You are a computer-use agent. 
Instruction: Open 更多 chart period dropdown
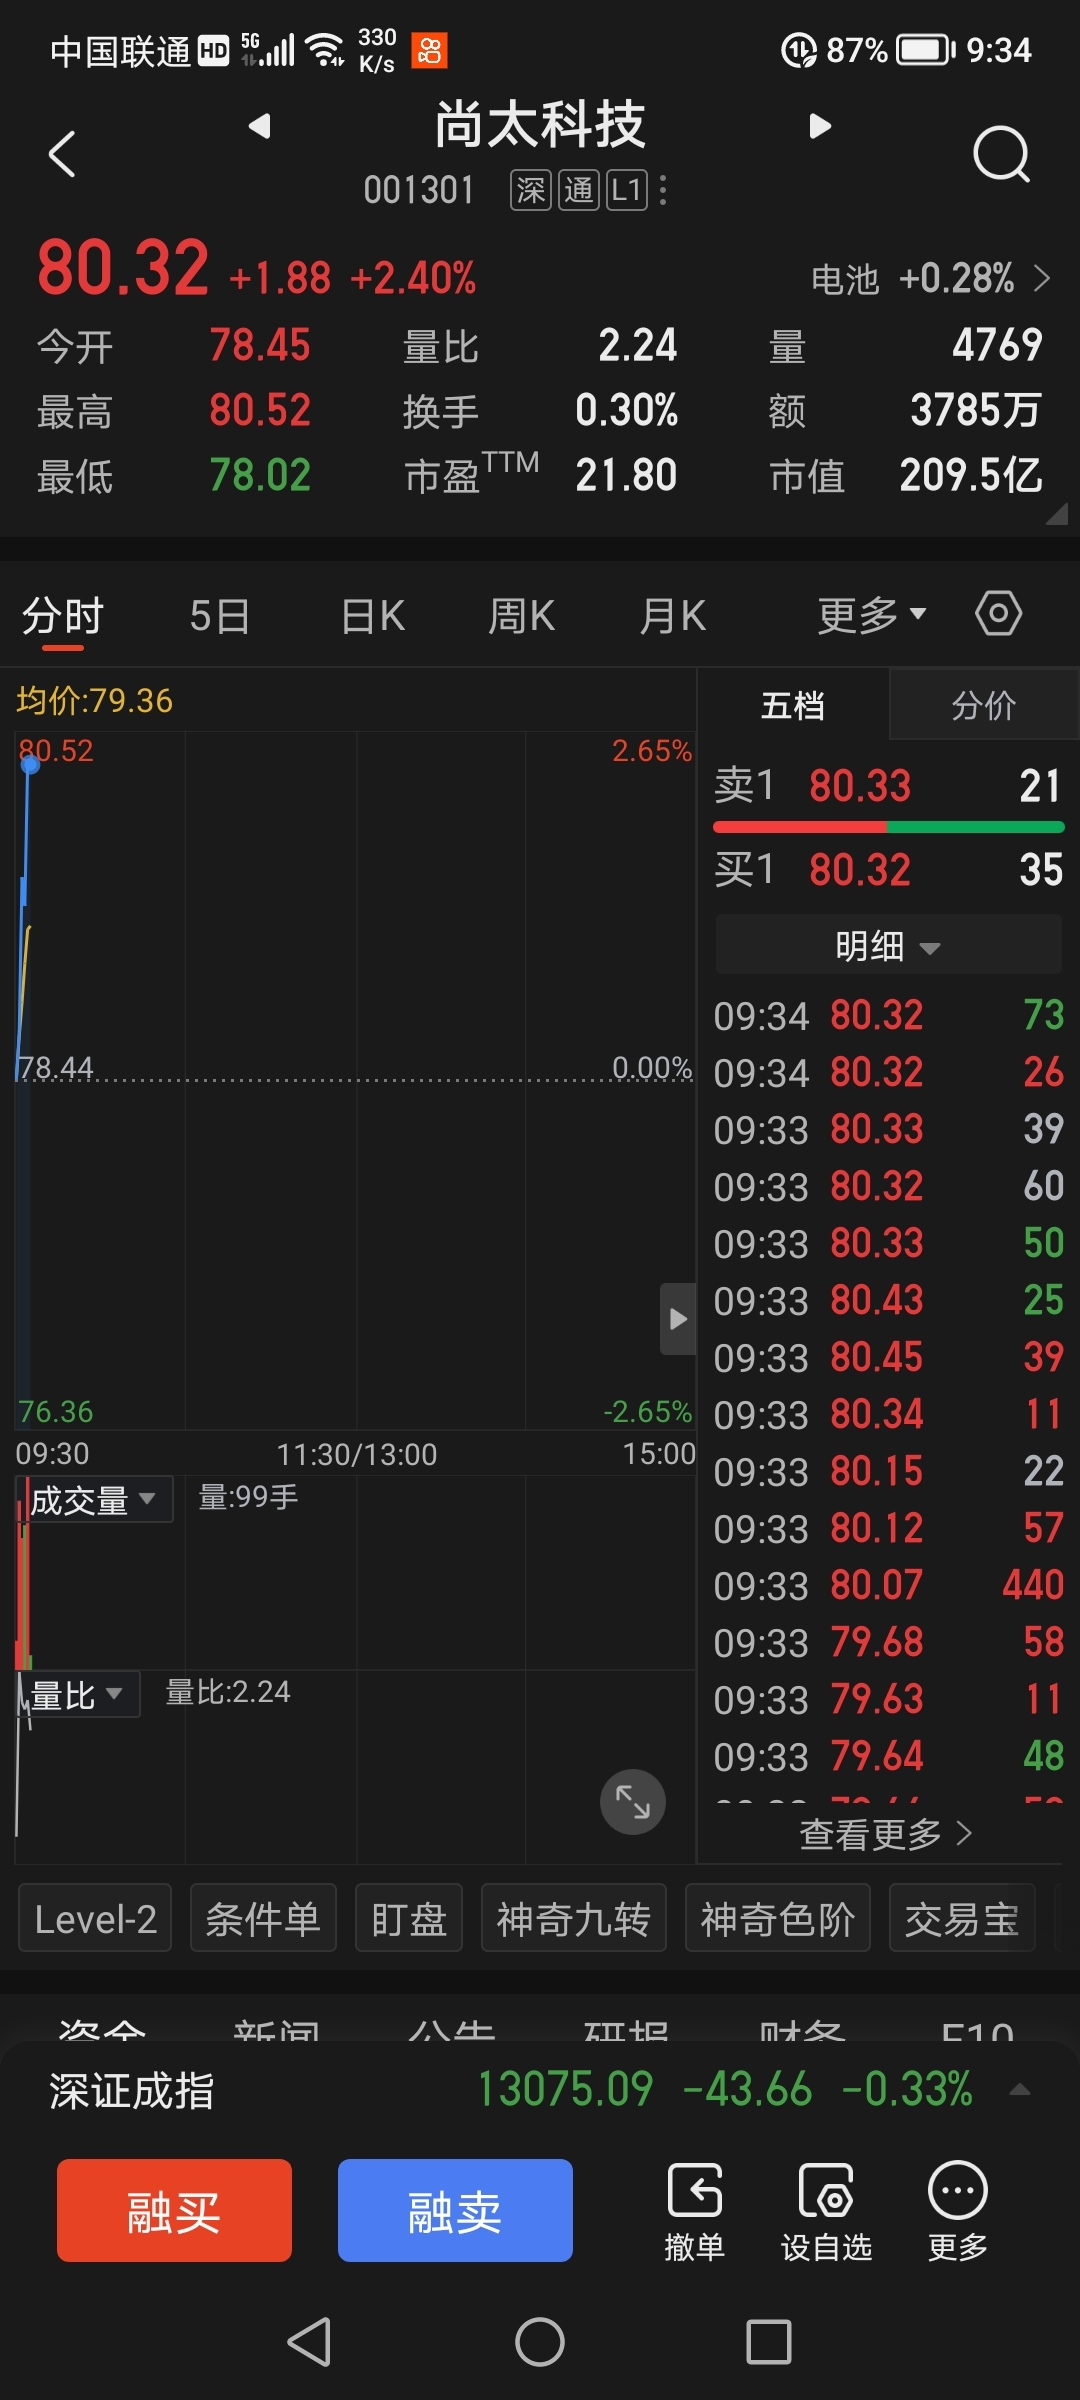(x=872, y=615)
